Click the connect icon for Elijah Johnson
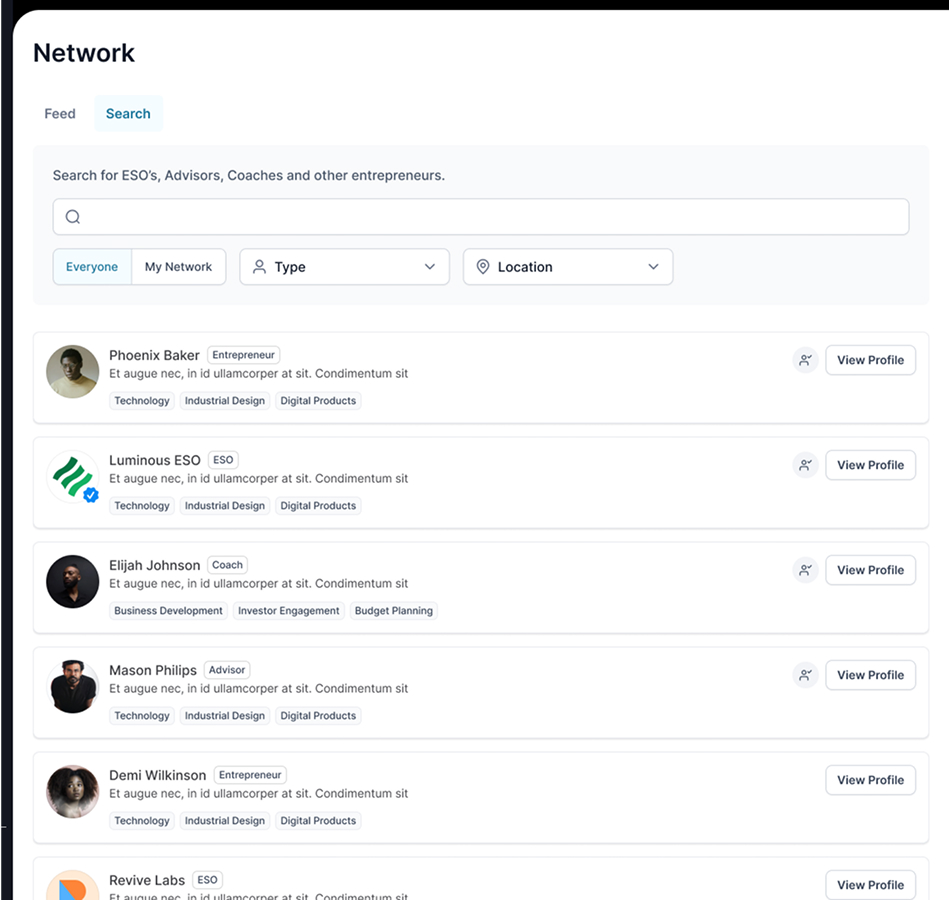 [805, 570]
